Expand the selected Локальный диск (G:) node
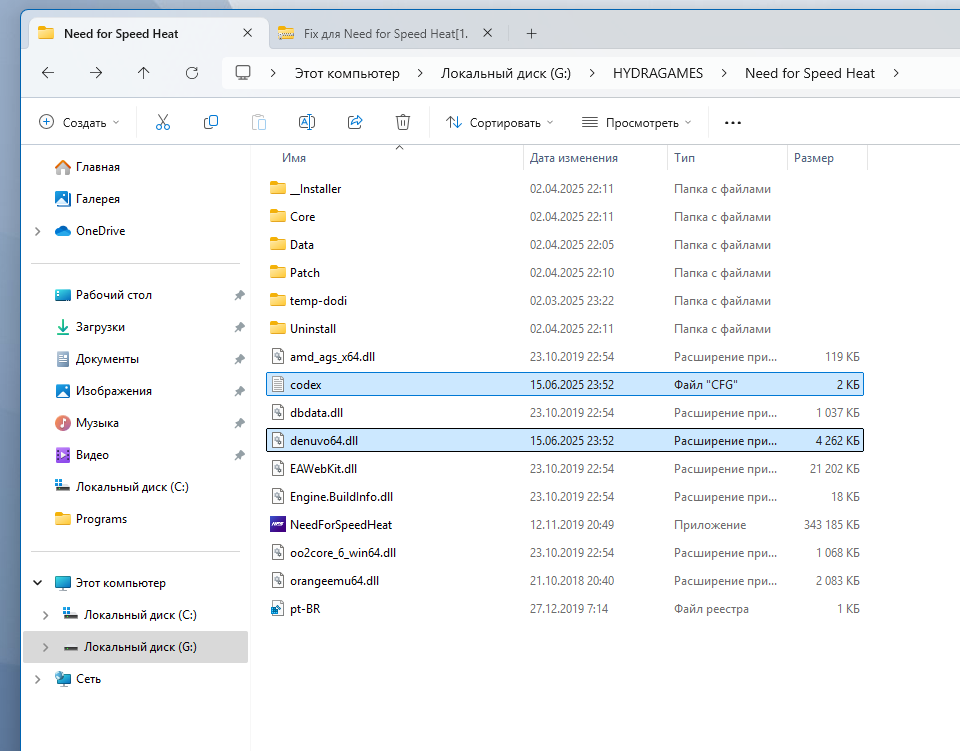This screenshot has height=751, width=960. coord(45,647)
